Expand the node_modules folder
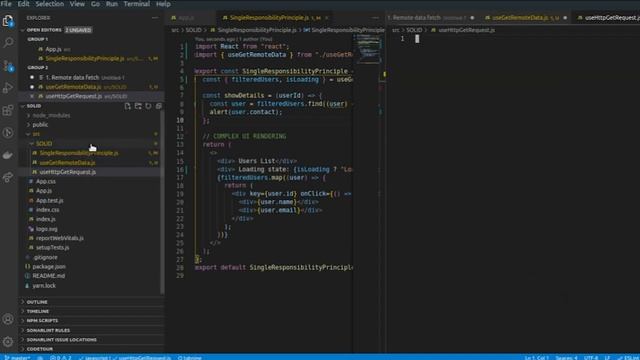The width and height of the screenshot is (640, 360). [x=51, y=116]
